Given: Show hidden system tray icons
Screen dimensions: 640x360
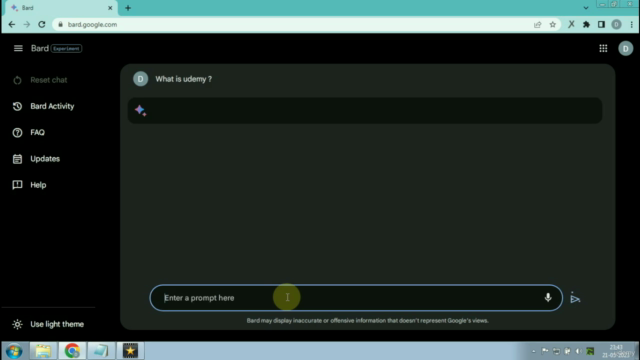Looking at the screenshot, I should [533, 351].
